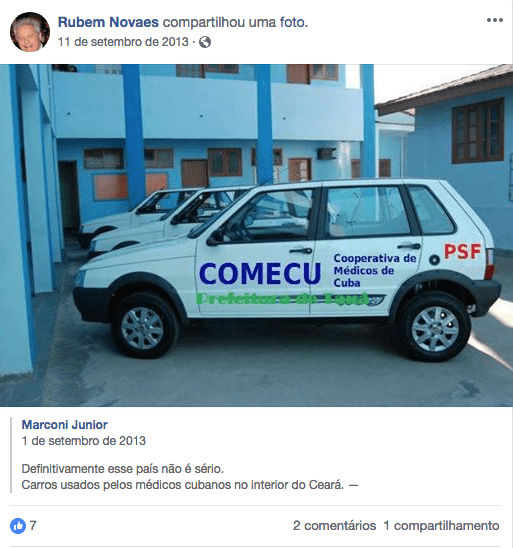Show the 2 comentários list
Screen dimensions: 513x548
point(334,526)
